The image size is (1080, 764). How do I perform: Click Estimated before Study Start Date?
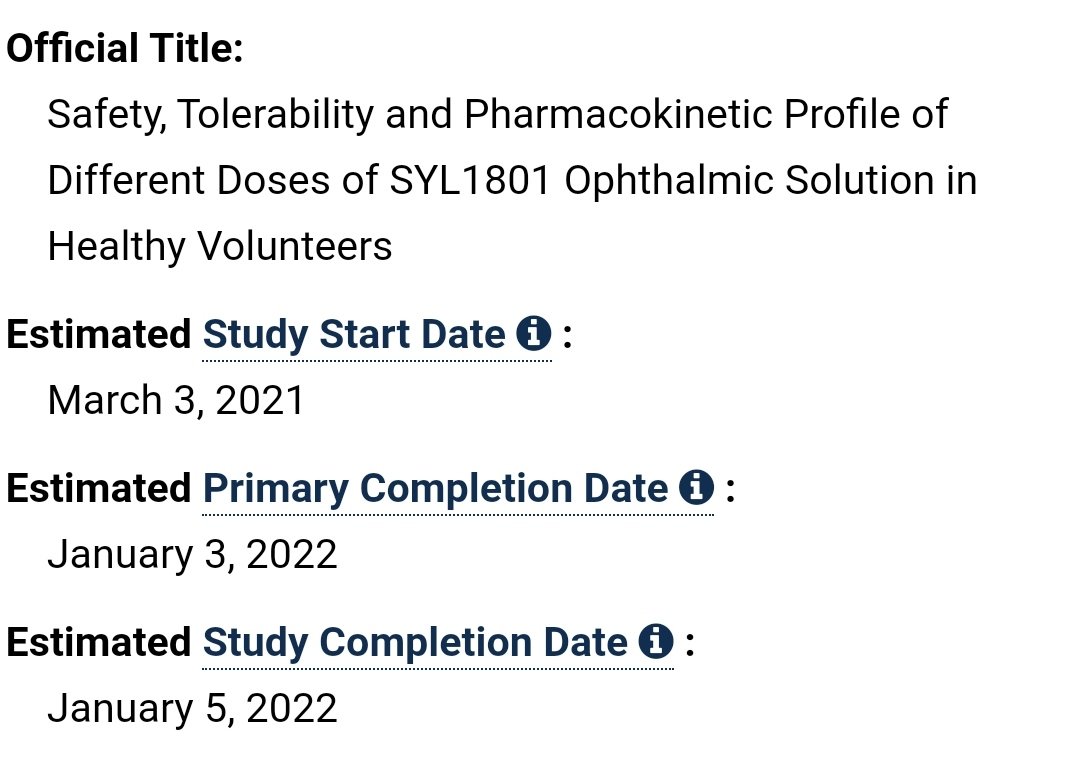click(98, 334)
